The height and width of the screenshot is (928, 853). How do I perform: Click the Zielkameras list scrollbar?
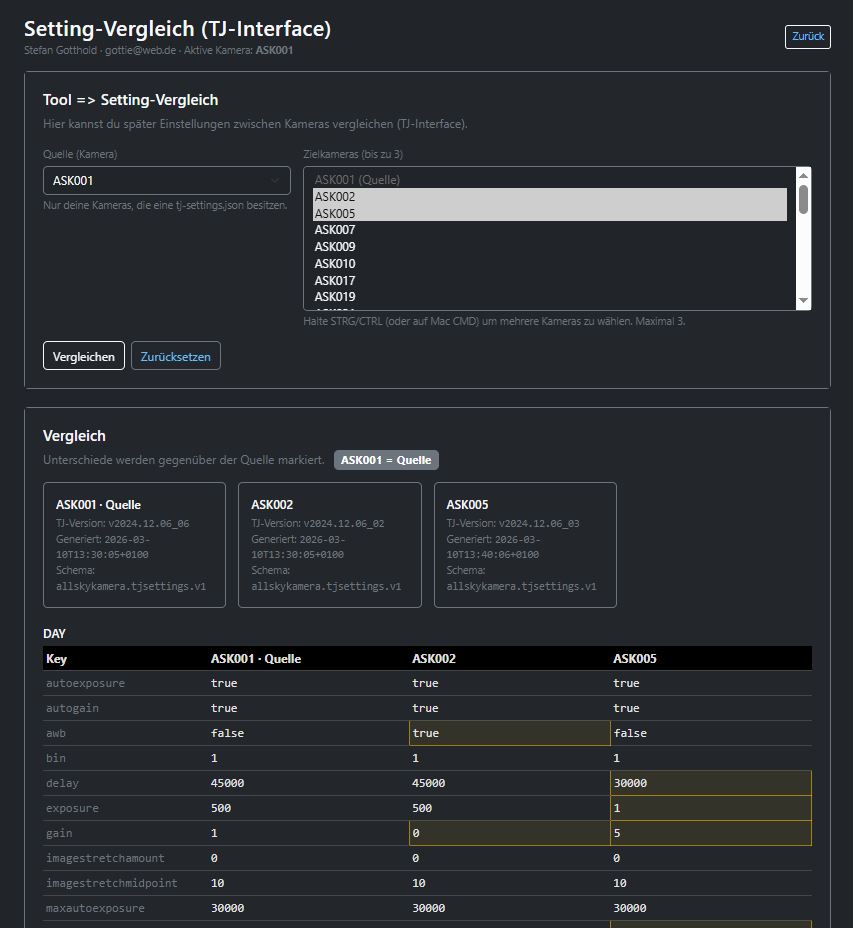[803, 200]
